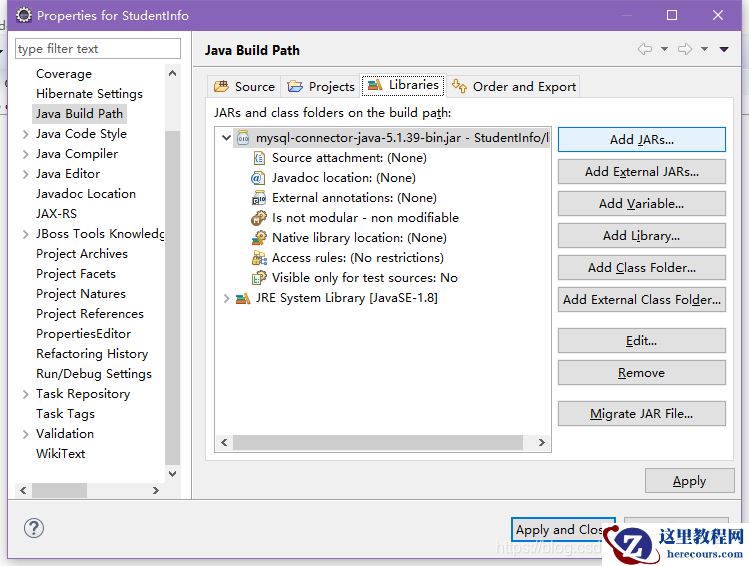This screenshot has height=566, width=749.
Task: Click the Native library location icon
Action: pos(259,238)
